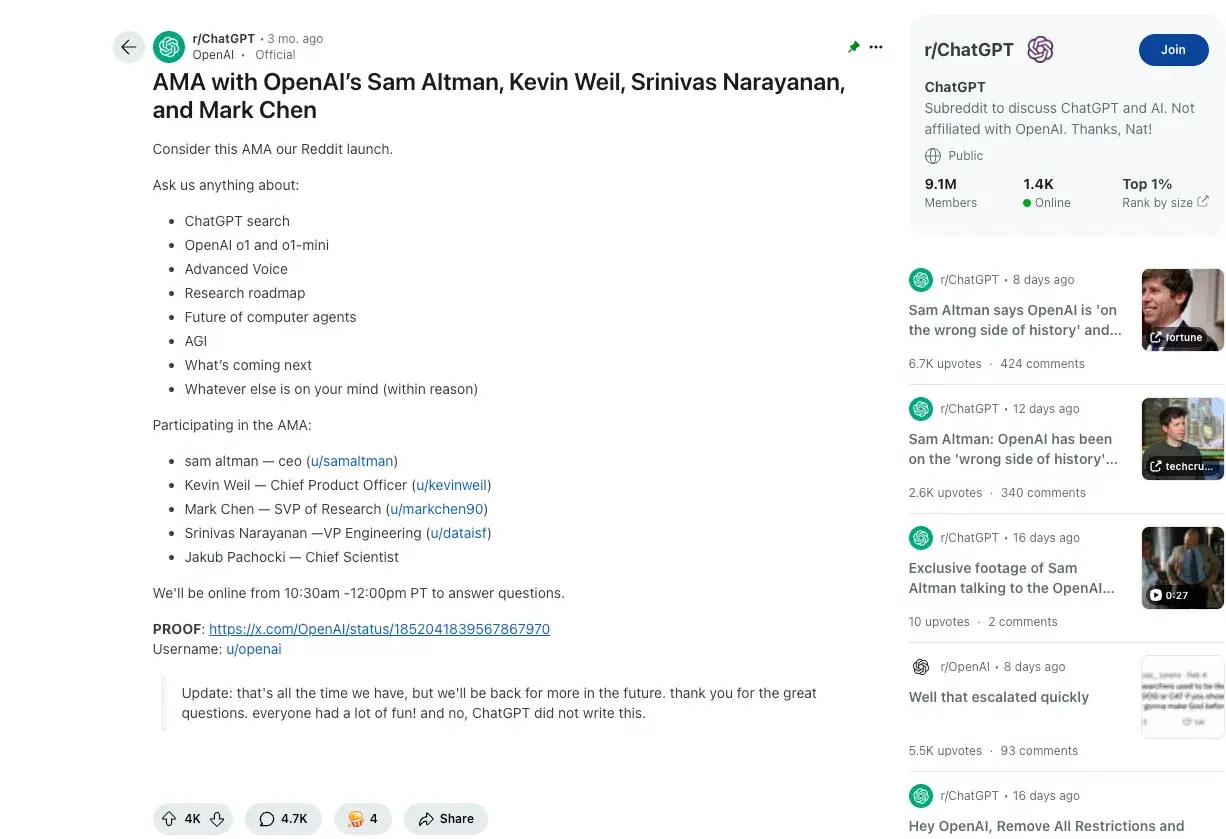Open the fortune article thumbnail
Screen dimensions: 1226x839
coord(1182,310)
